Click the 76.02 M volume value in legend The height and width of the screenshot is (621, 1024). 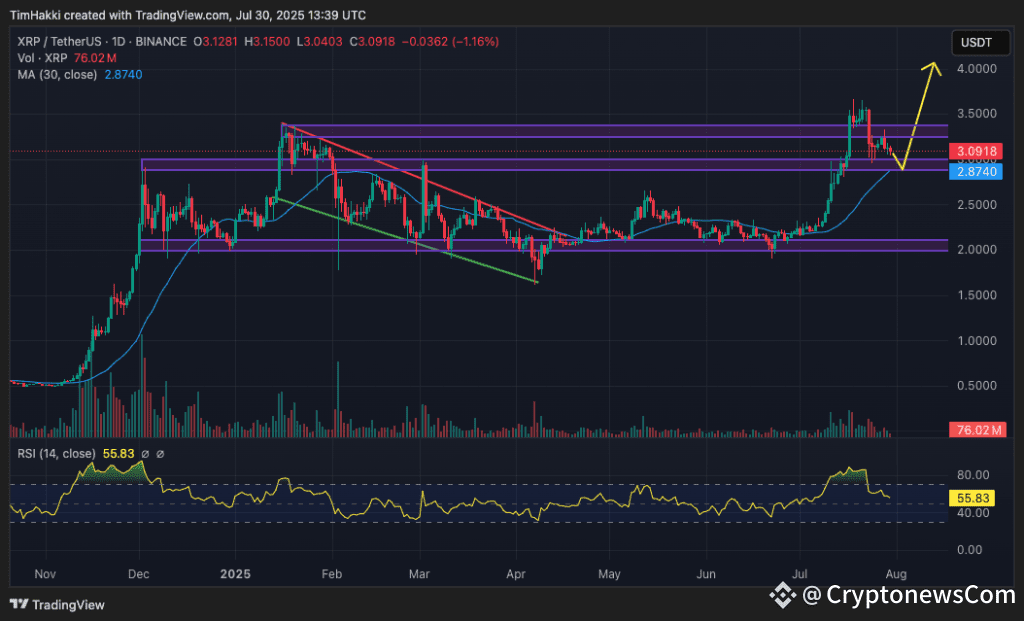[x=95, y=58]
